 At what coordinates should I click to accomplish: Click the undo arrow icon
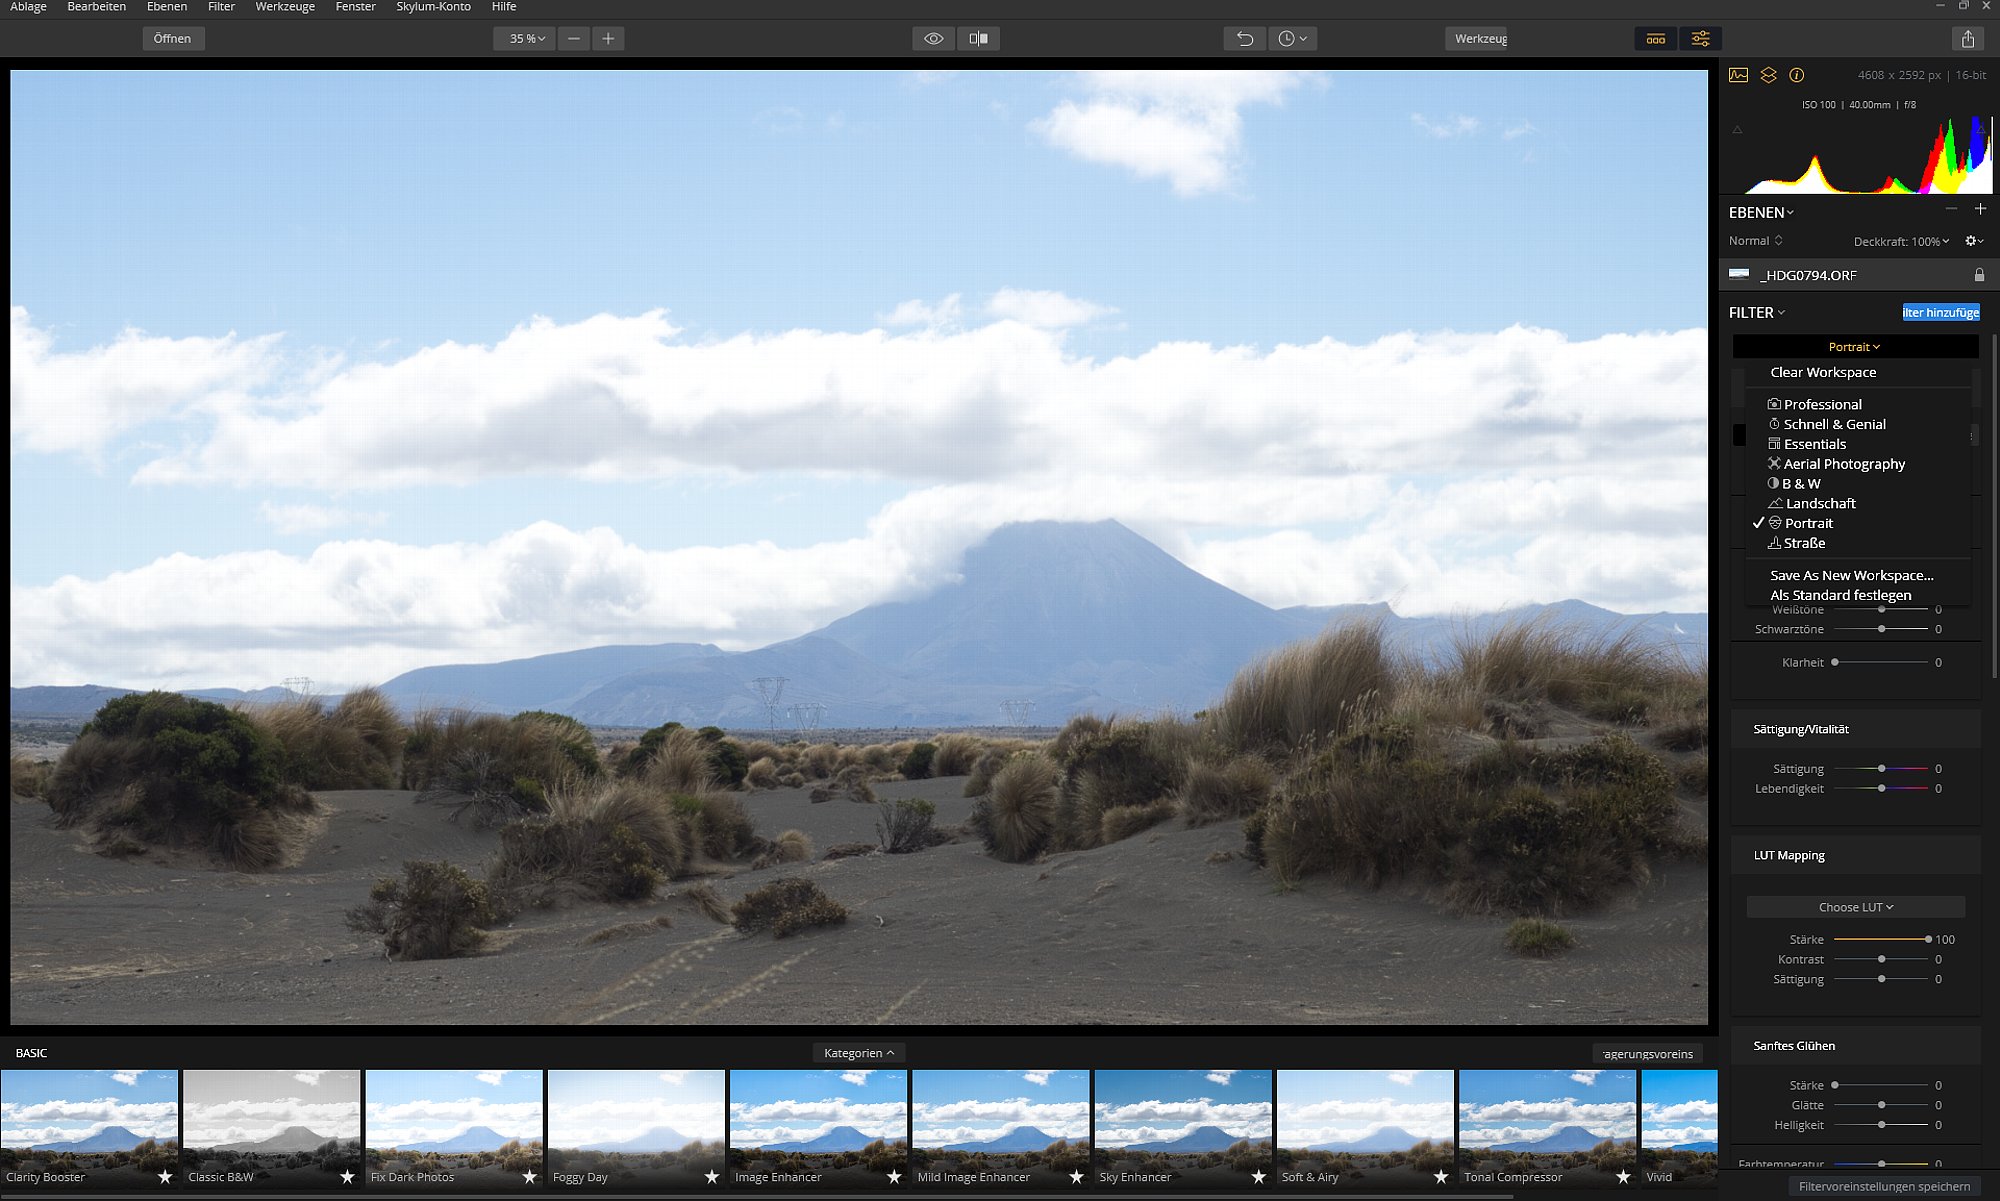[1245, 39]
